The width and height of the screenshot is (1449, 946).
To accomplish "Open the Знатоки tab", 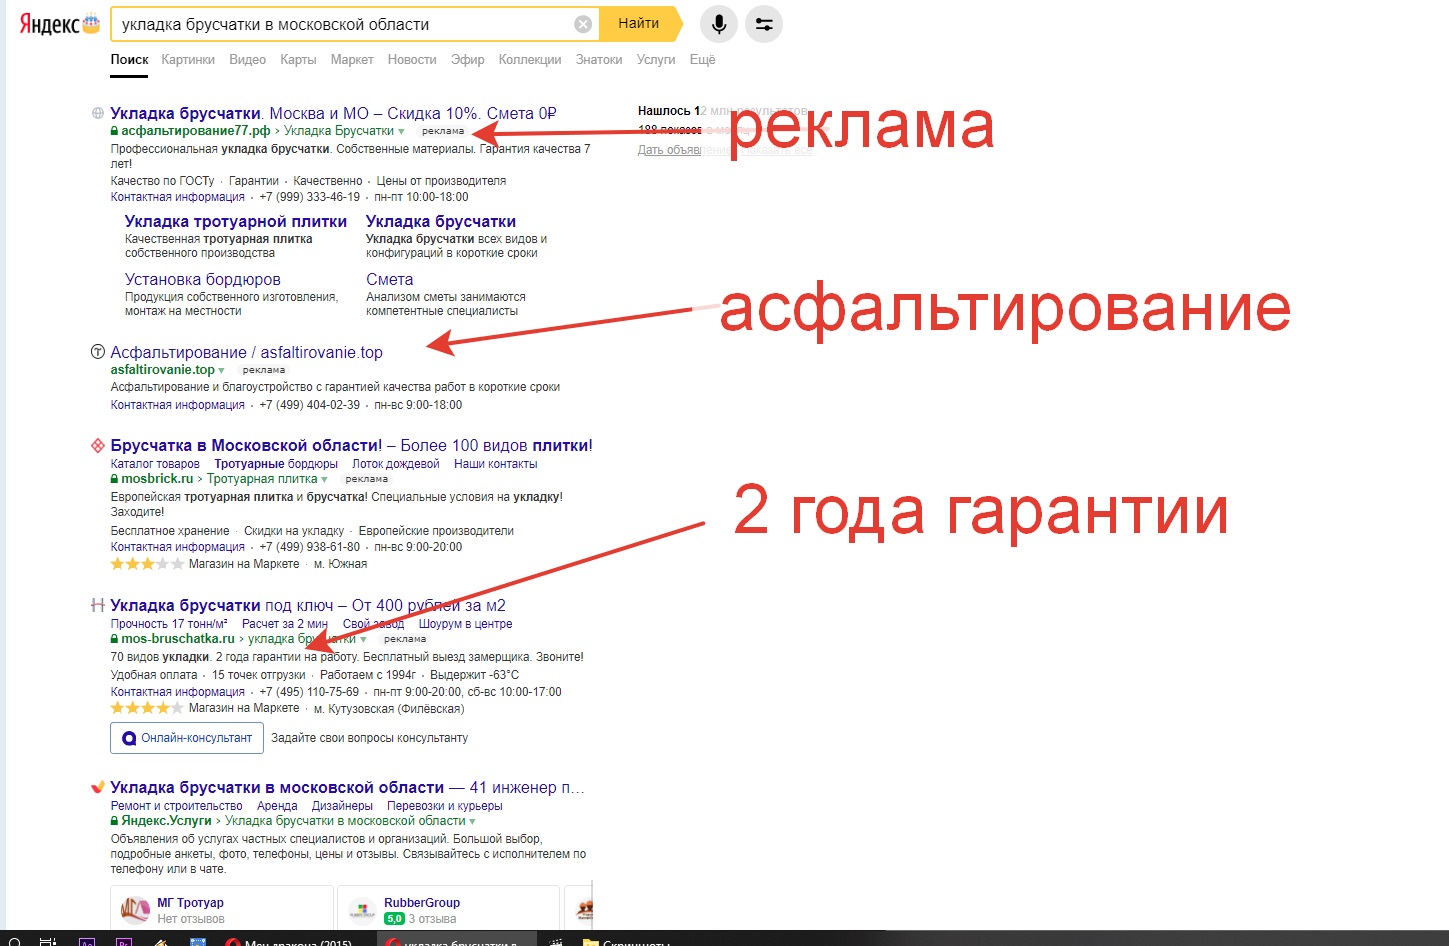I will pos(599,60).
